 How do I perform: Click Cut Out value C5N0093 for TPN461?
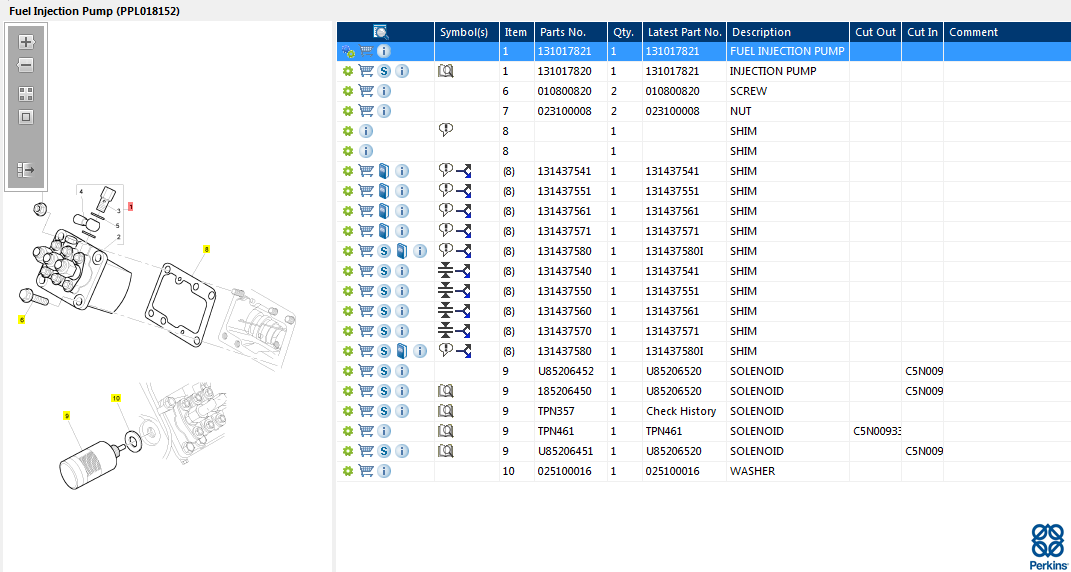(877, 431)
